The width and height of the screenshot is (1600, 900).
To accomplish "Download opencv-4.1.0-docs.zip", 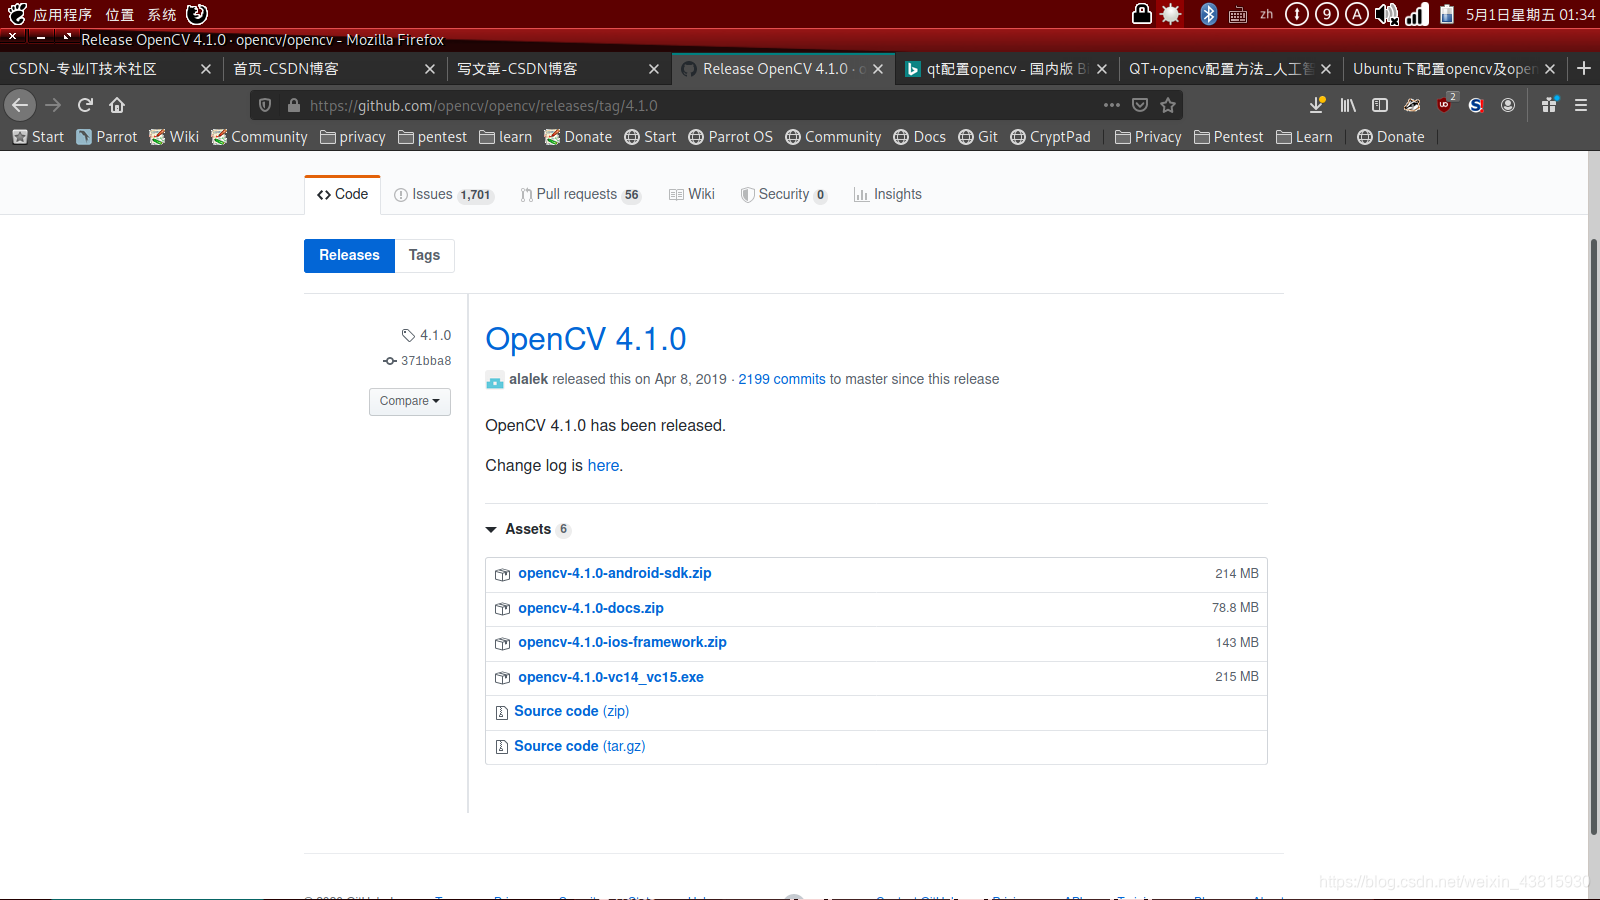I will coord(591,608).
